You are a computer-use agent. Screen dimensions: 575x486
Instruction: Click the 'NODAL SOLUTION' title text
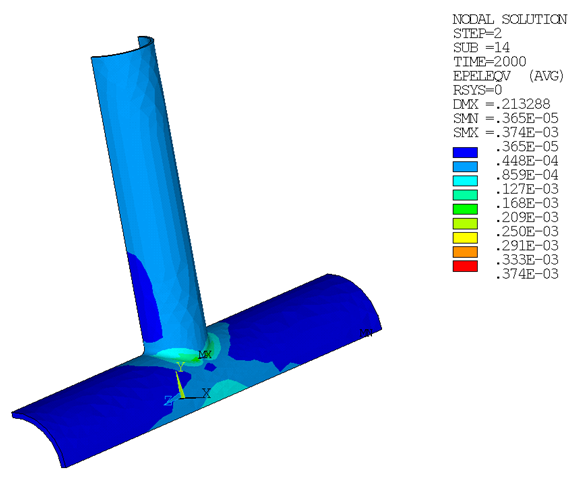510,19
